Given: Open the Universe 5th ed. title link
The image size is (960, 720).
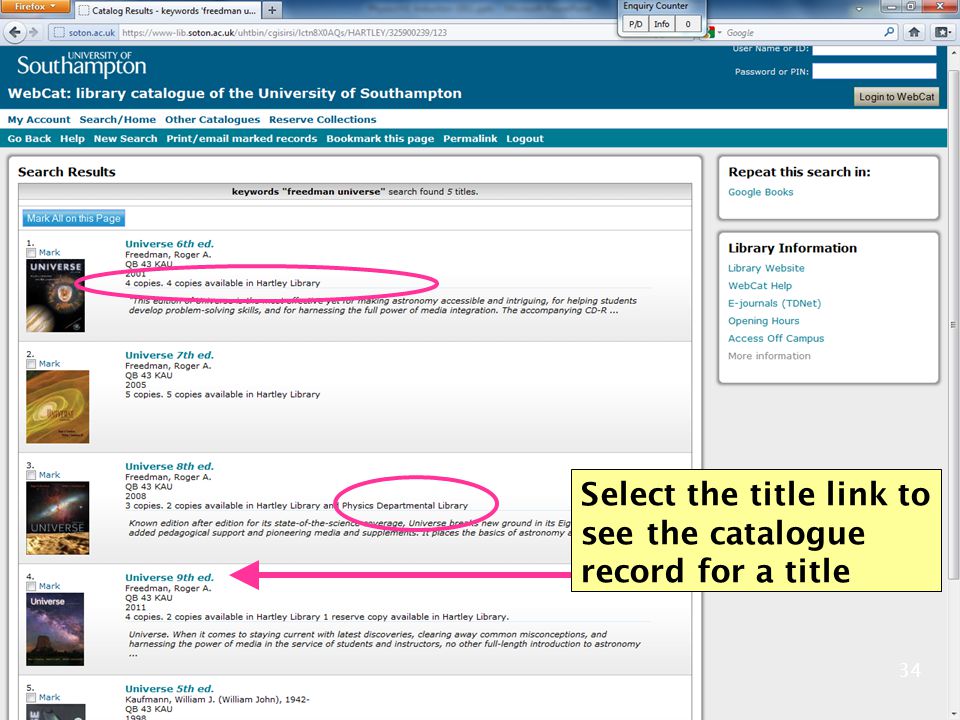Looking at the screenshot, I should pos(170,689).
